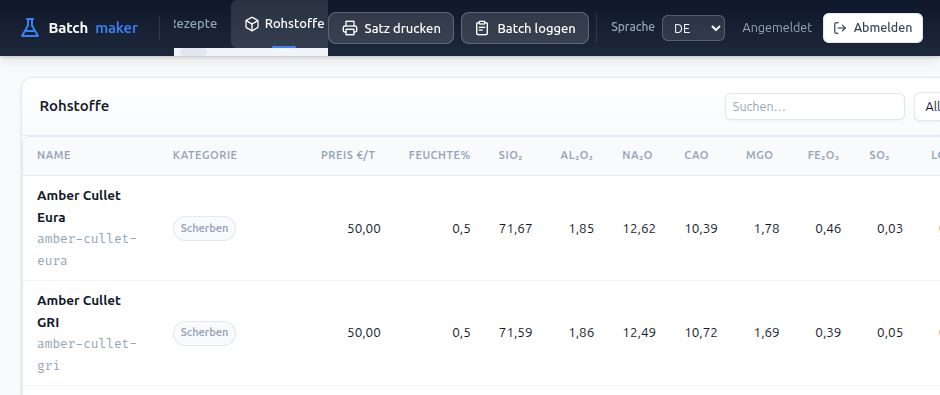
Task: Click the Batch loggen button
Action: tap(525, 28)
